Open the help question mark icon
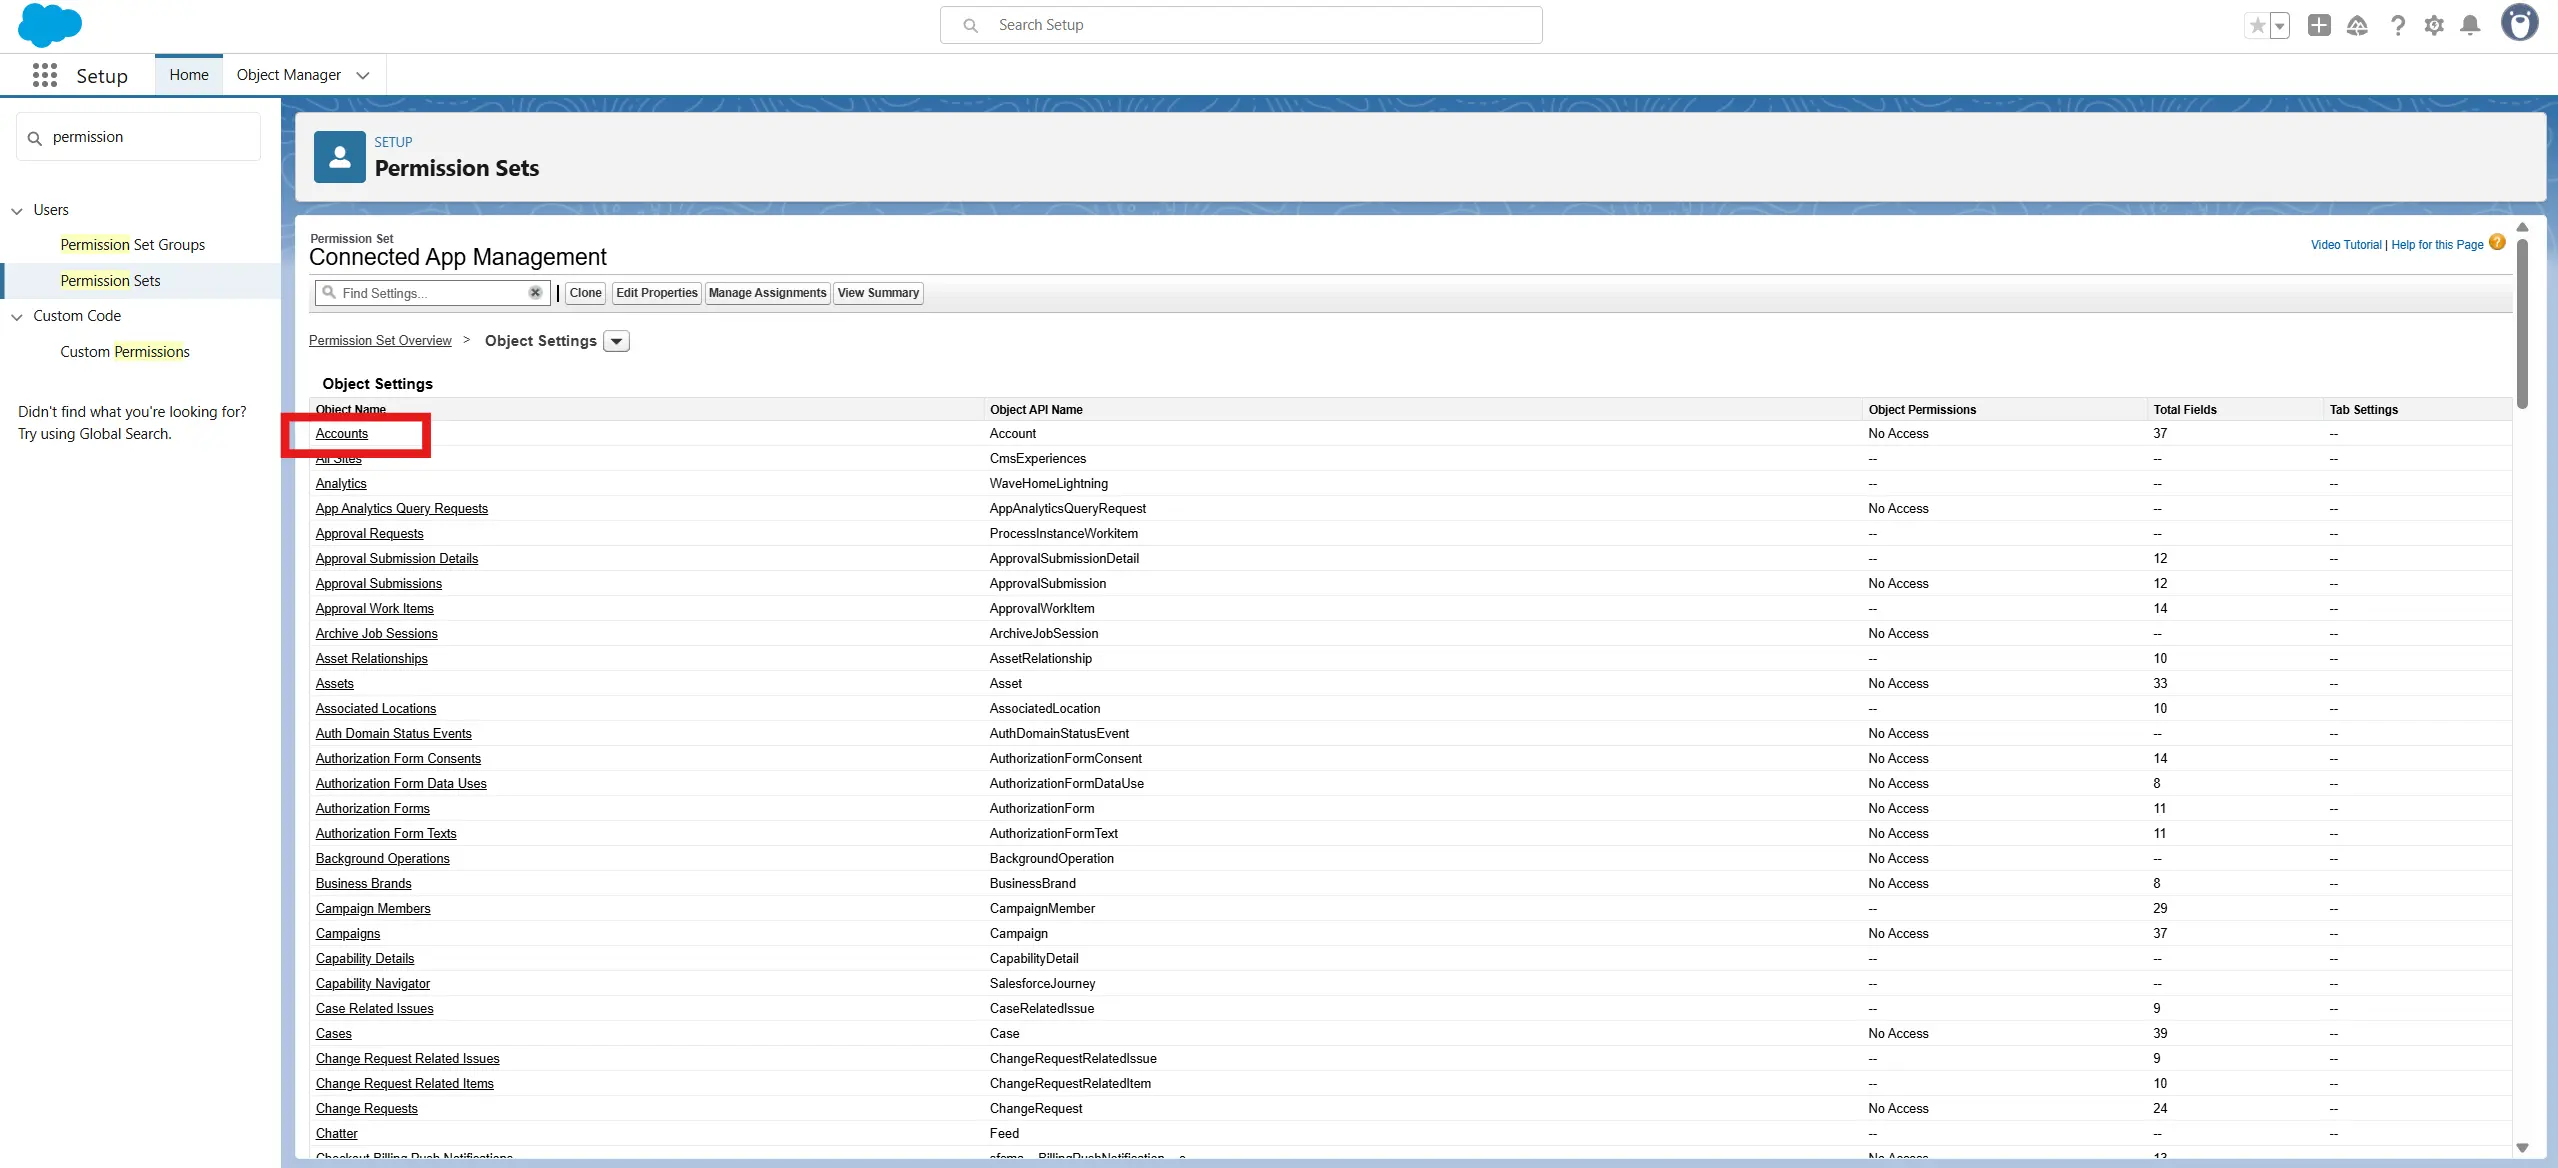The width and height of the screenshot is (2558, 1168). point(2397,26)
